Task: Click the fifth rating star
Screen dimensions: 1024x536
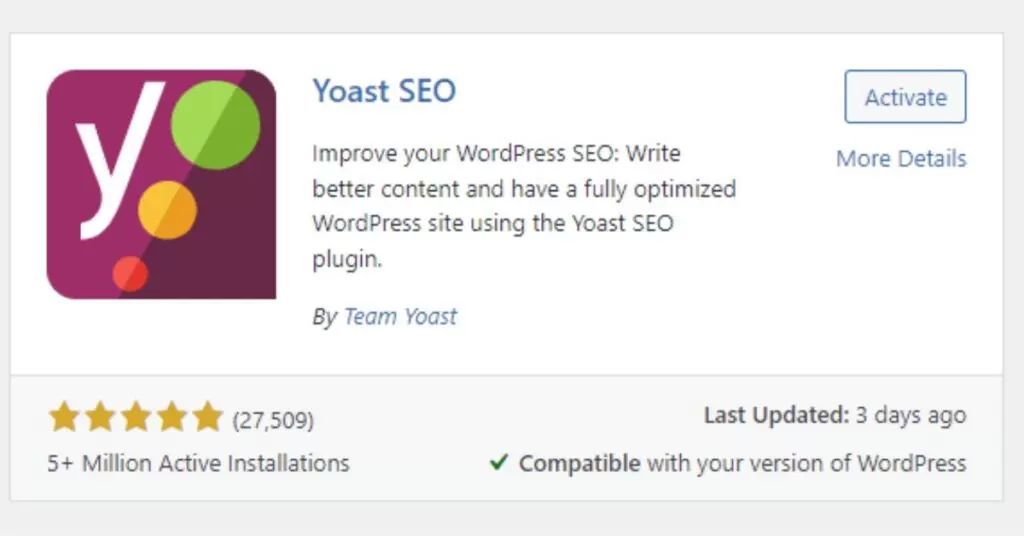Action: (x=208, y=417)
